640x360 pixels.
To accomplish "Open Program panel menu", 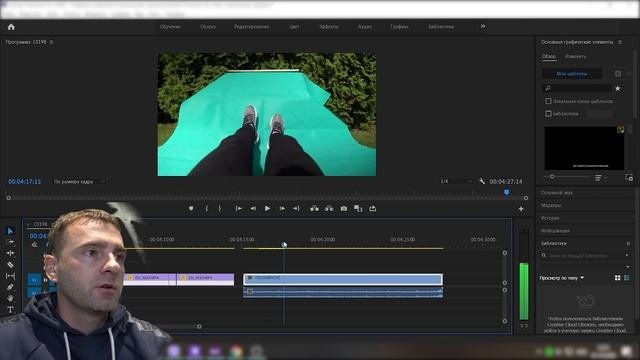I will tap(51, 42).
